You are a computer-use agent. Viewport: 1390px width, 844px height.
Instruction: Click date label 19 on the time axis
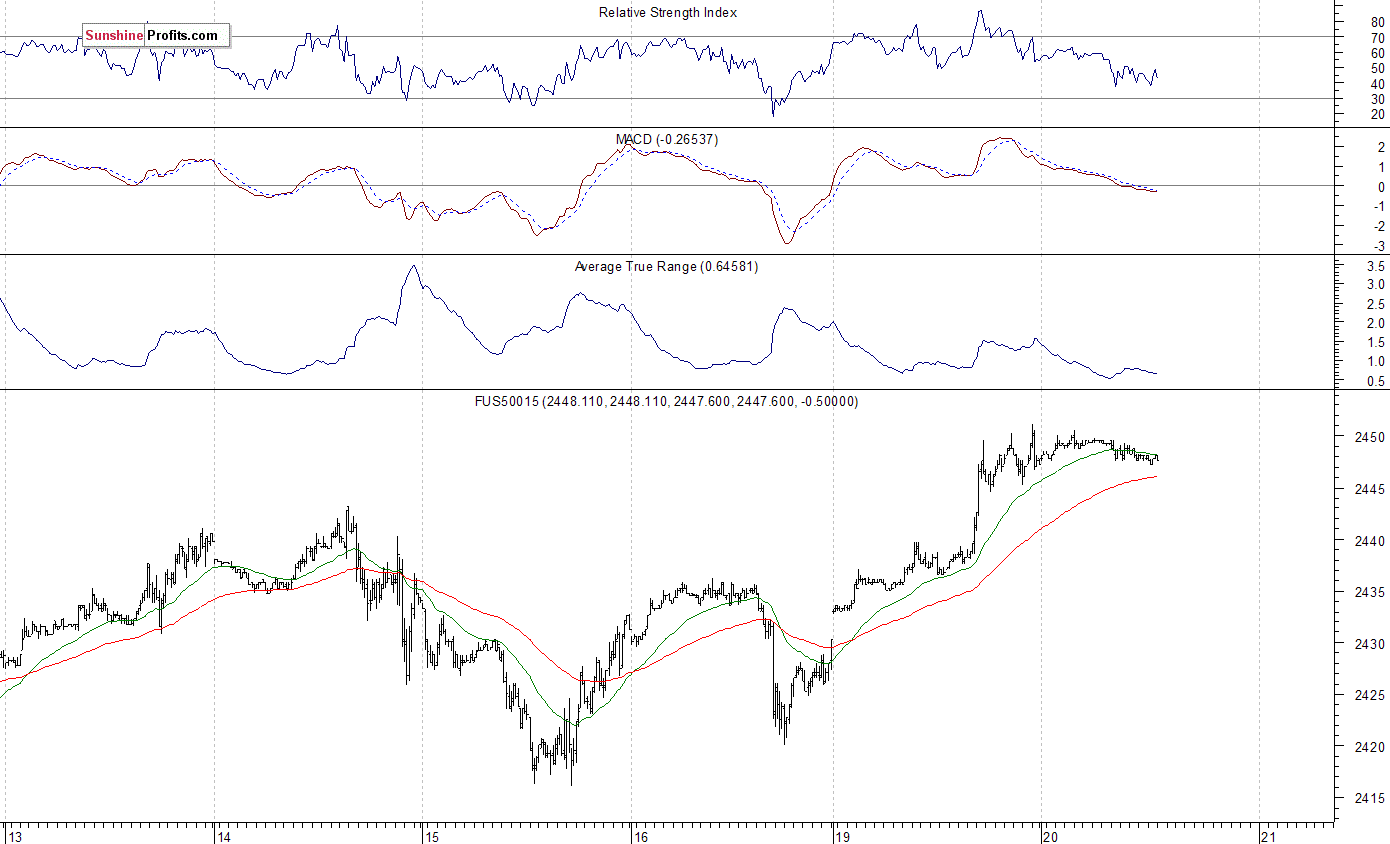pos(843,836)
